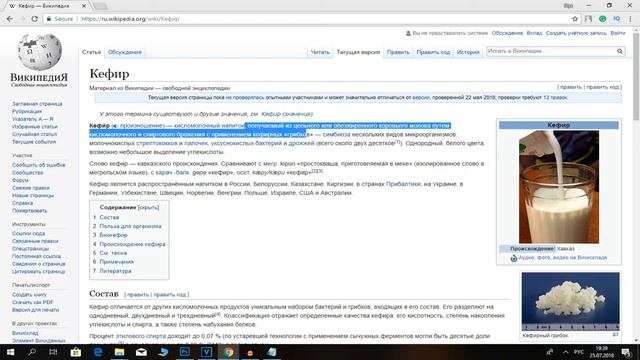
Task: Click the Wikipedia globe logo
Action: click(39, 52)
